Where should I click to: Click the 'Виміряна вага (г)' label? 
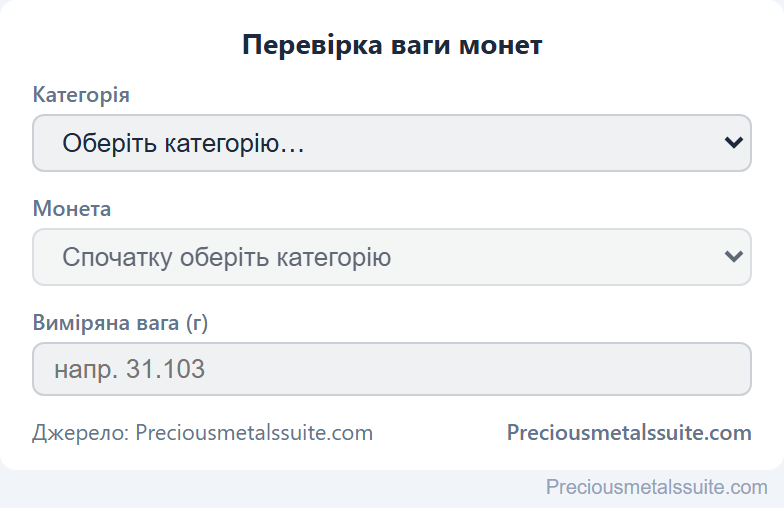(x=120, y=323)
